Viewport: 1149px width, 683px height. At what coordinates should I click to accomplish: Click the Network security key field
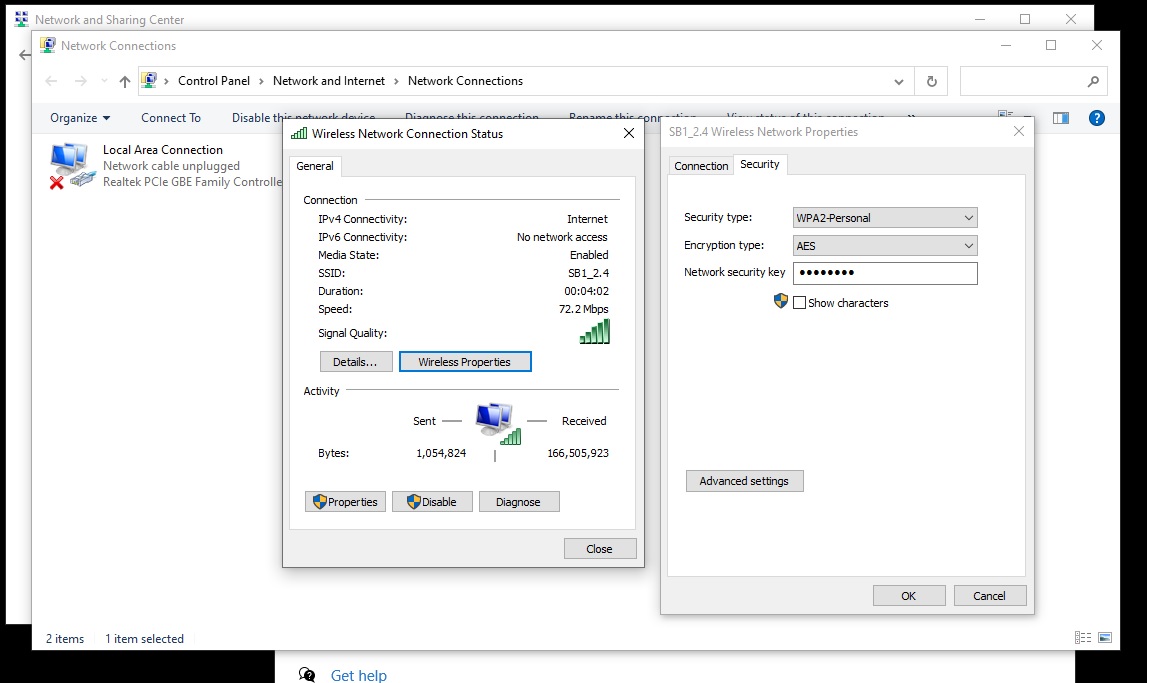885,273
